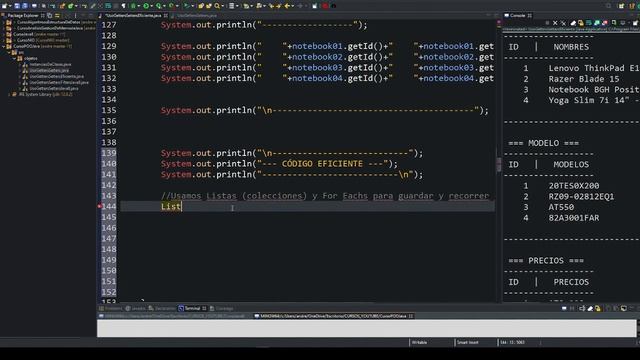The image size is (640, 360).
Task: Click '=== MODELO ===' in Console output
Action: [x=543, y=143]
